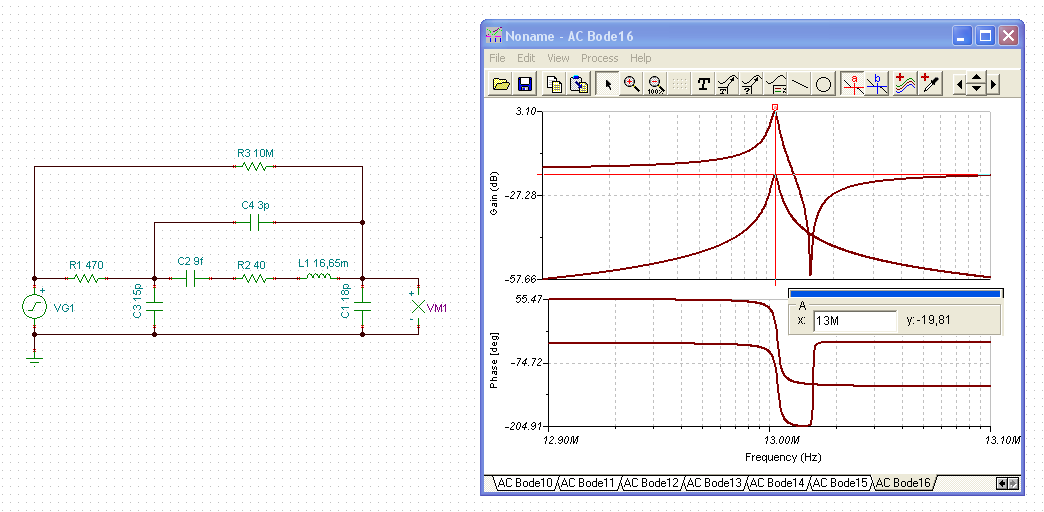Viewport: 1044px width, 512px height.
Task: Click the 3.10 gain axis value
Action: coord(526,111)
